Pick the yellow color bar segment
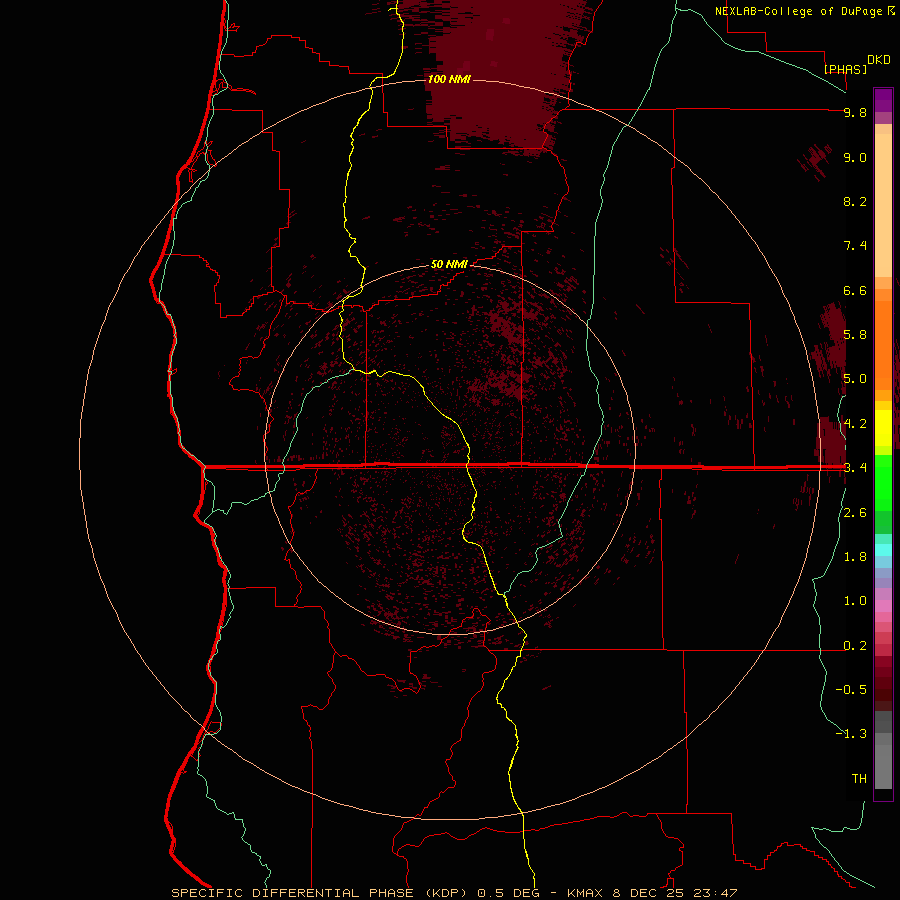The height and width of the screenshot is (900, 900). pyautogui.click(x=883, y=428)
